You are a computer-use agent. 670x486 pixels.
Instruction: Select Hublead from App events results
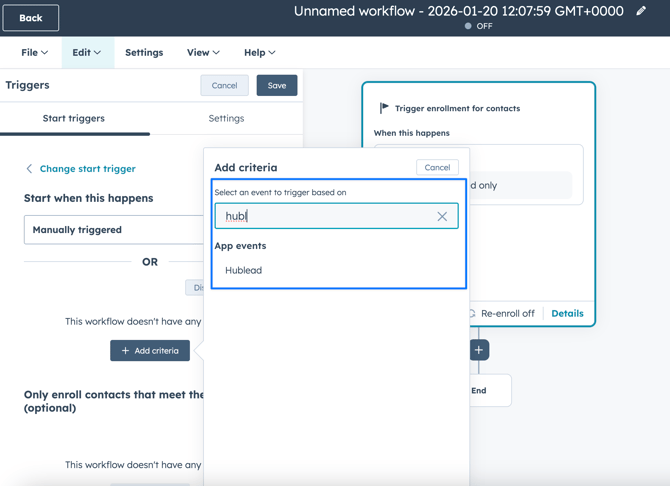coord(244,270)
